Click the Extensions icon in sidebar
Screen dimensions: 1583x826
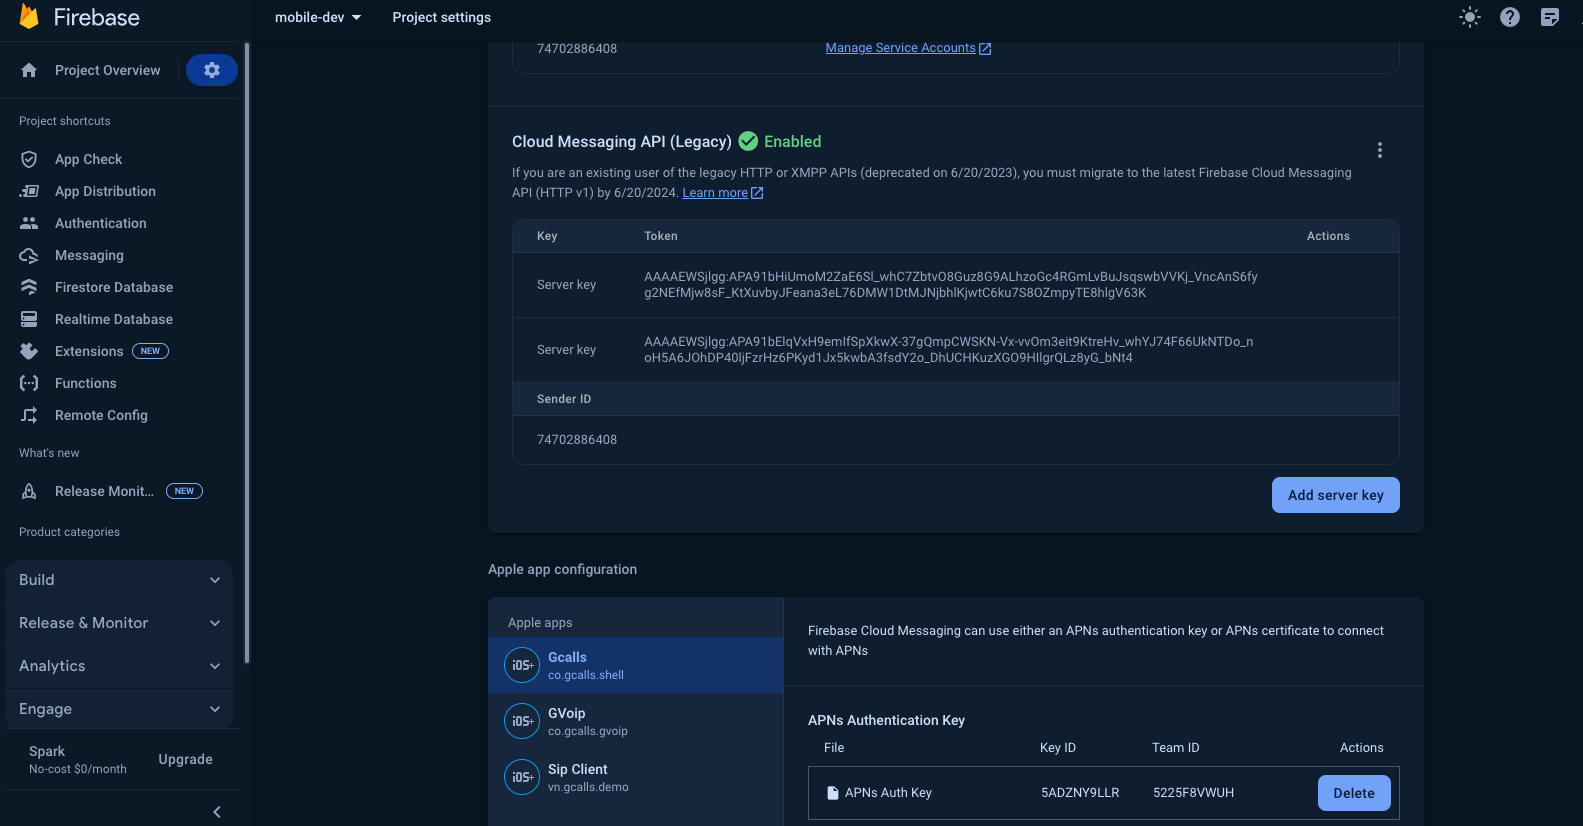point(29,351)
